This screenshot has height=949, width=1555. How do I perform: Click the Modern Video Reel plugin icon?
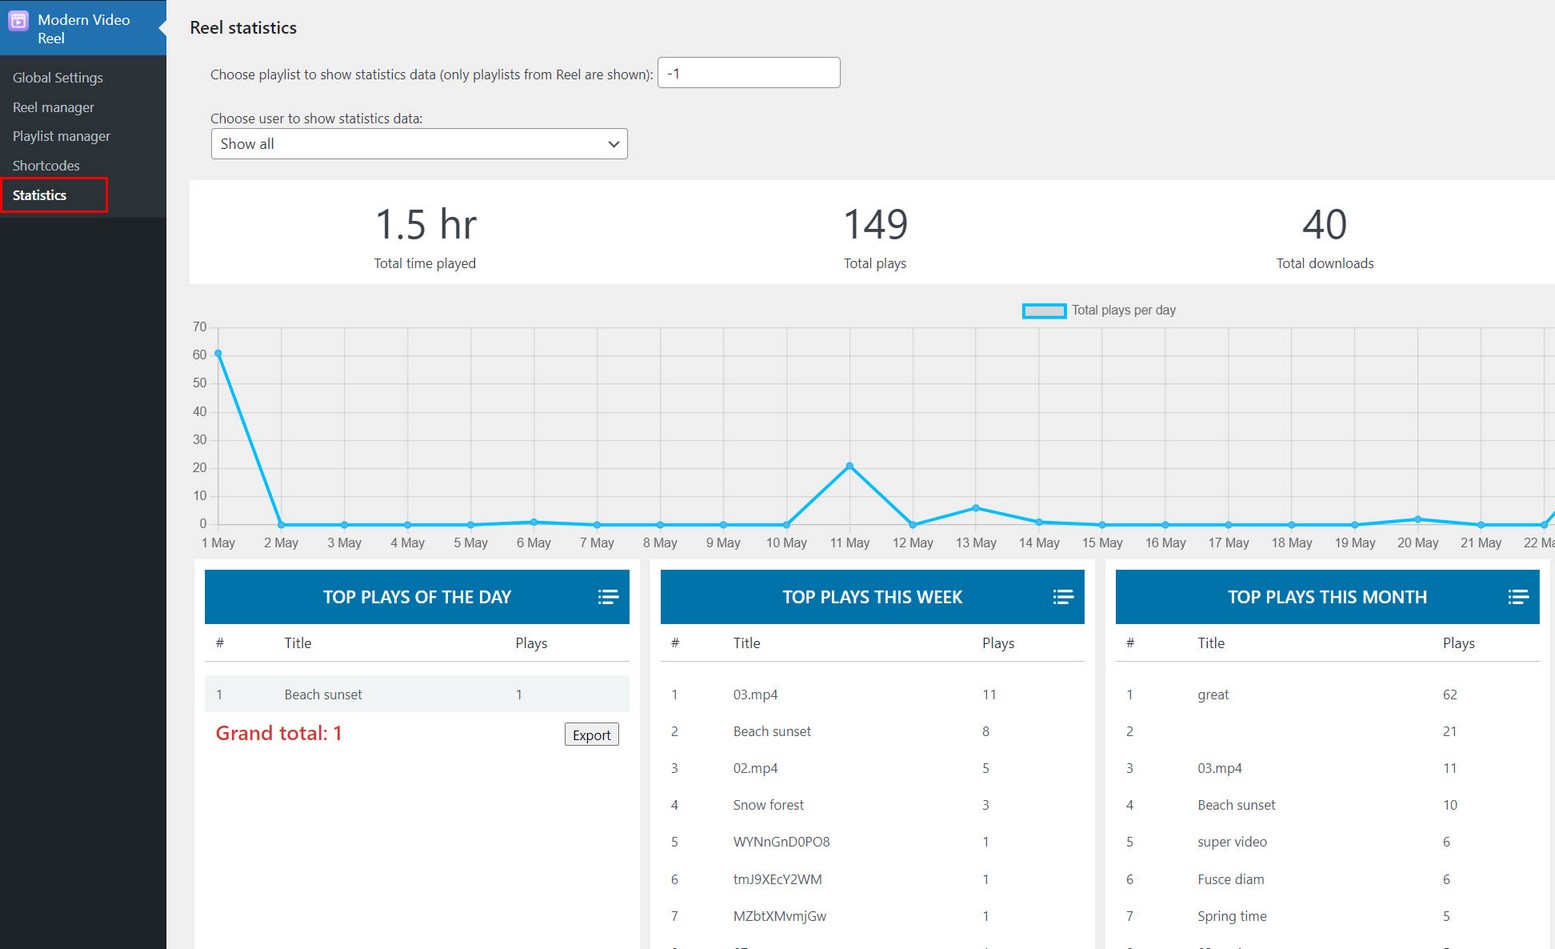coord(19,21)
